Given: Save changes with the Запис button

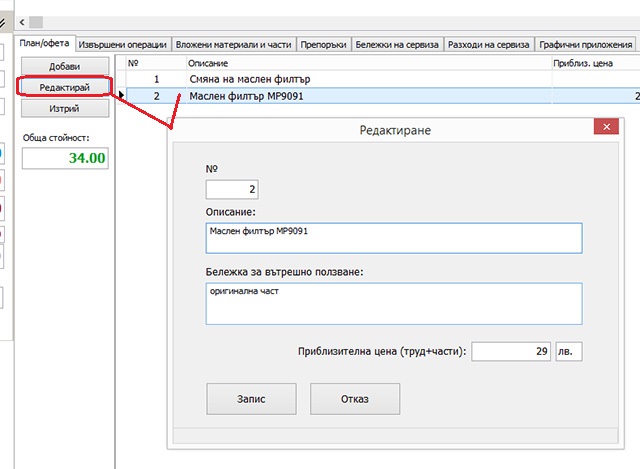Looking at the screenshot, I should 250,399.
